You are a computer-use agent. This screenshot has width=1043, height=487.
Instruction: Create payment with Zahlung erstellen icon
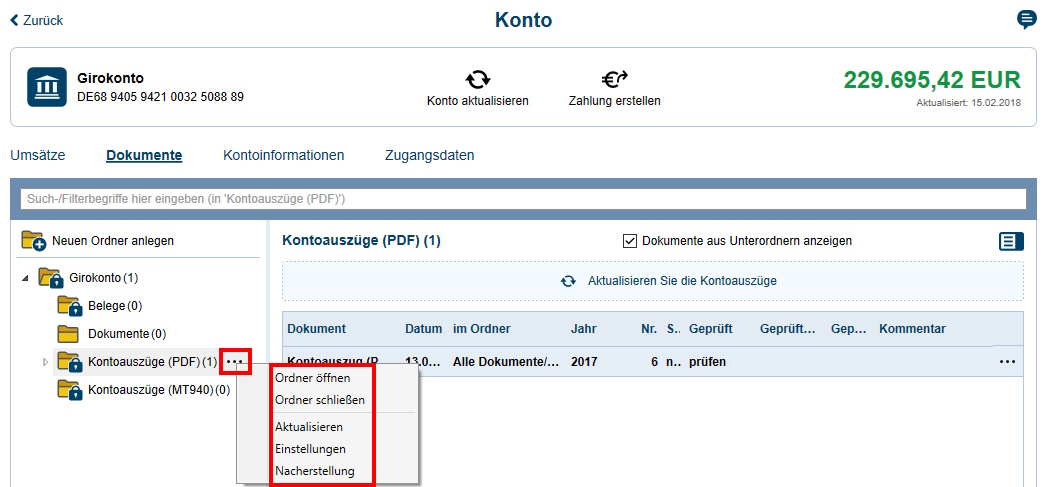point(614,80)
